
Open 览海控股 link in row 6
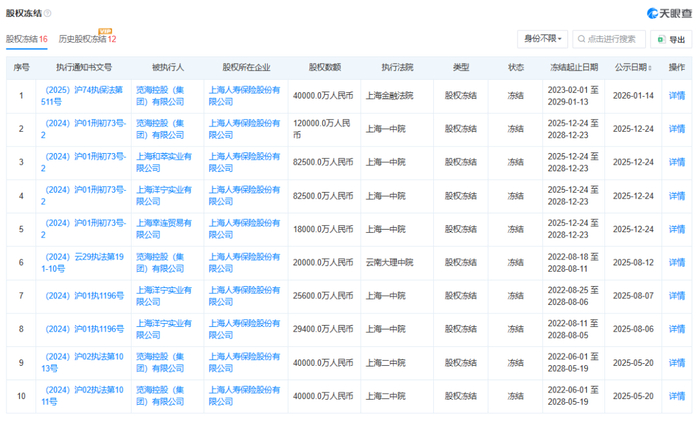point(160,263)
